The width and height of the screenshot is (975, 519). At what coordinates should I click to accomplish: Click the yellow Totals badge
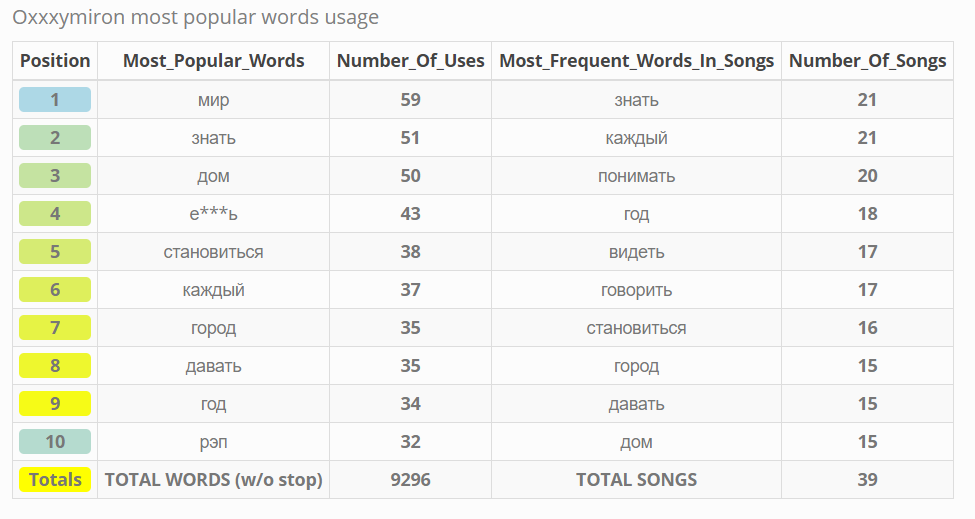pos(55,480)
